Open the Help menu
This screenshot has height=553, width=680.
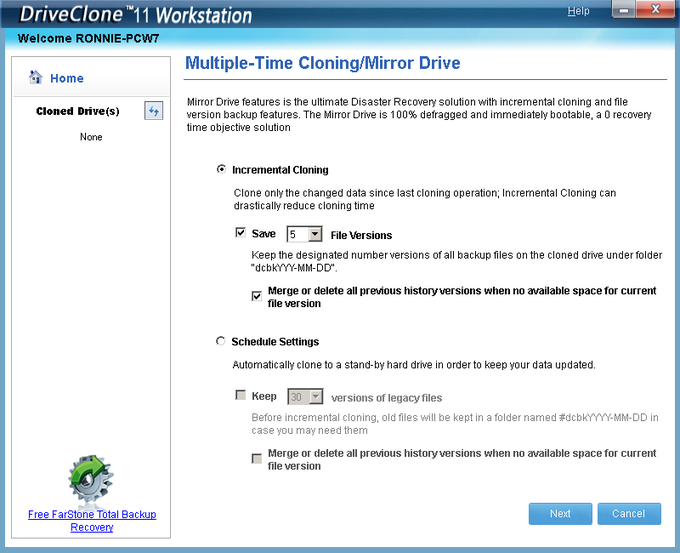(578, 11)
